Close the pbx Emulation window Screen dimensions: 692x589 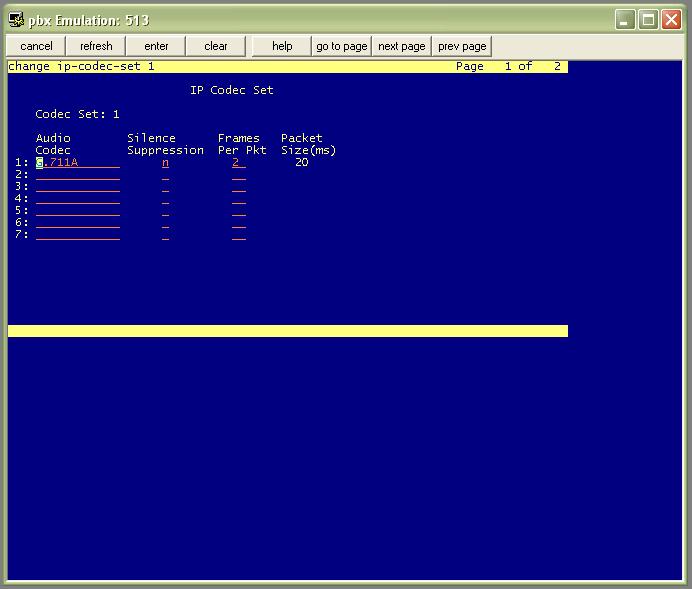671,20
